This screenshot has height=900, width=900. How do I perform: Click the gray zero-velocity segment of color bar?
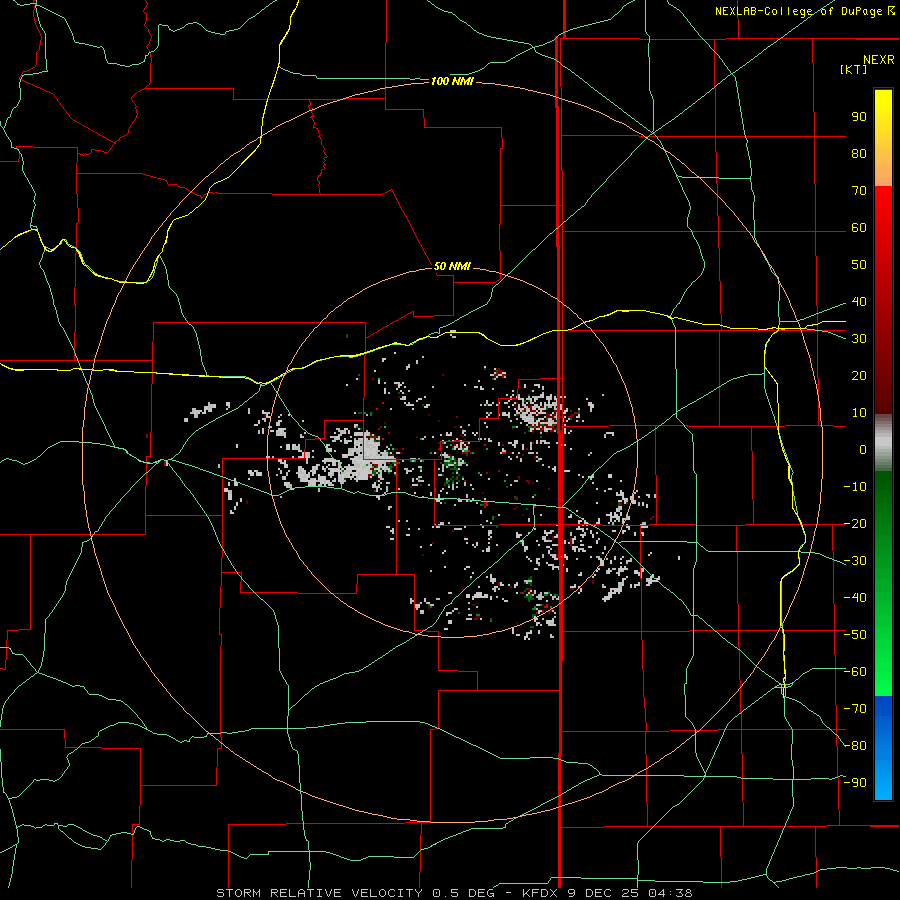coord(883,443)
